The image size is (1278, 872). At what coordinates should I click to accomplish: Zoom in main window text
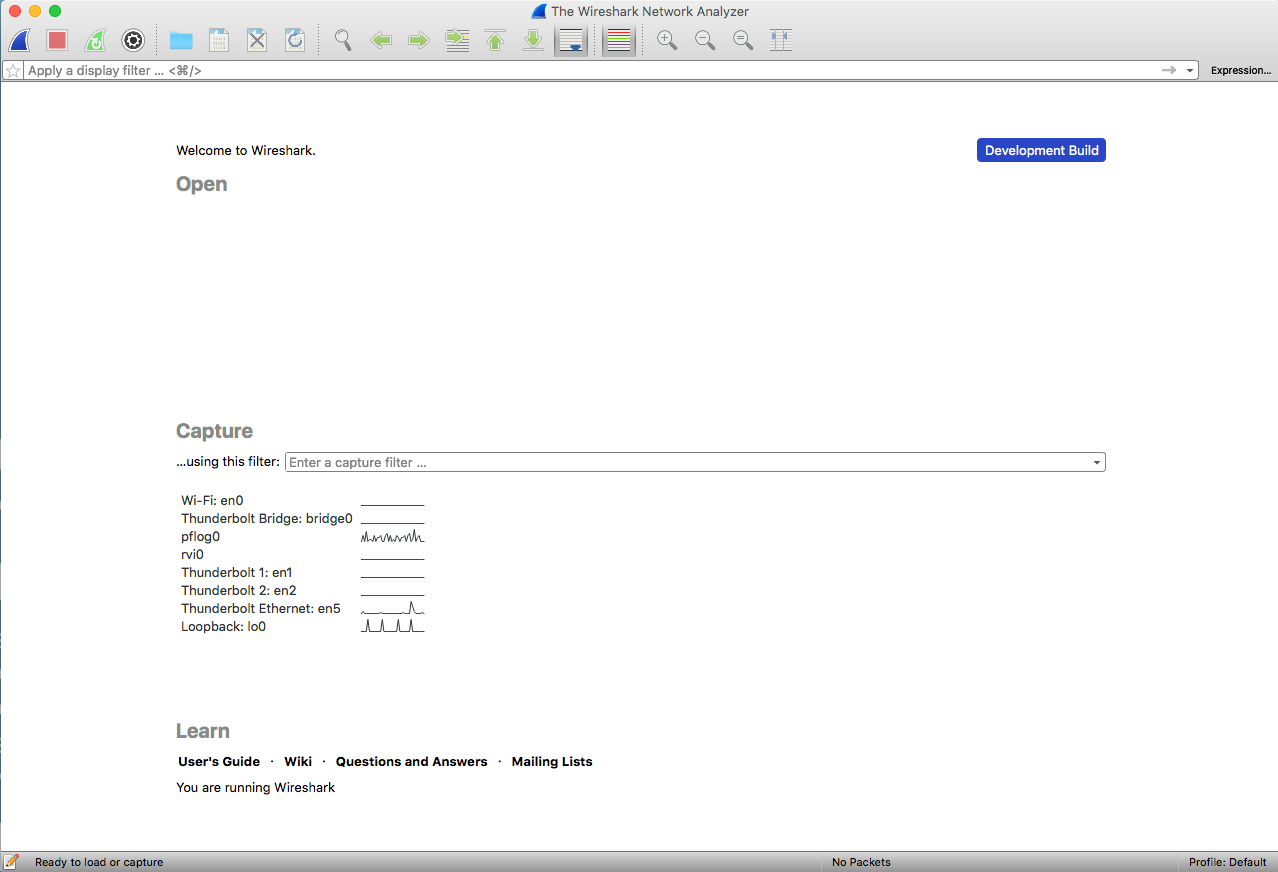tap(667, 40)
